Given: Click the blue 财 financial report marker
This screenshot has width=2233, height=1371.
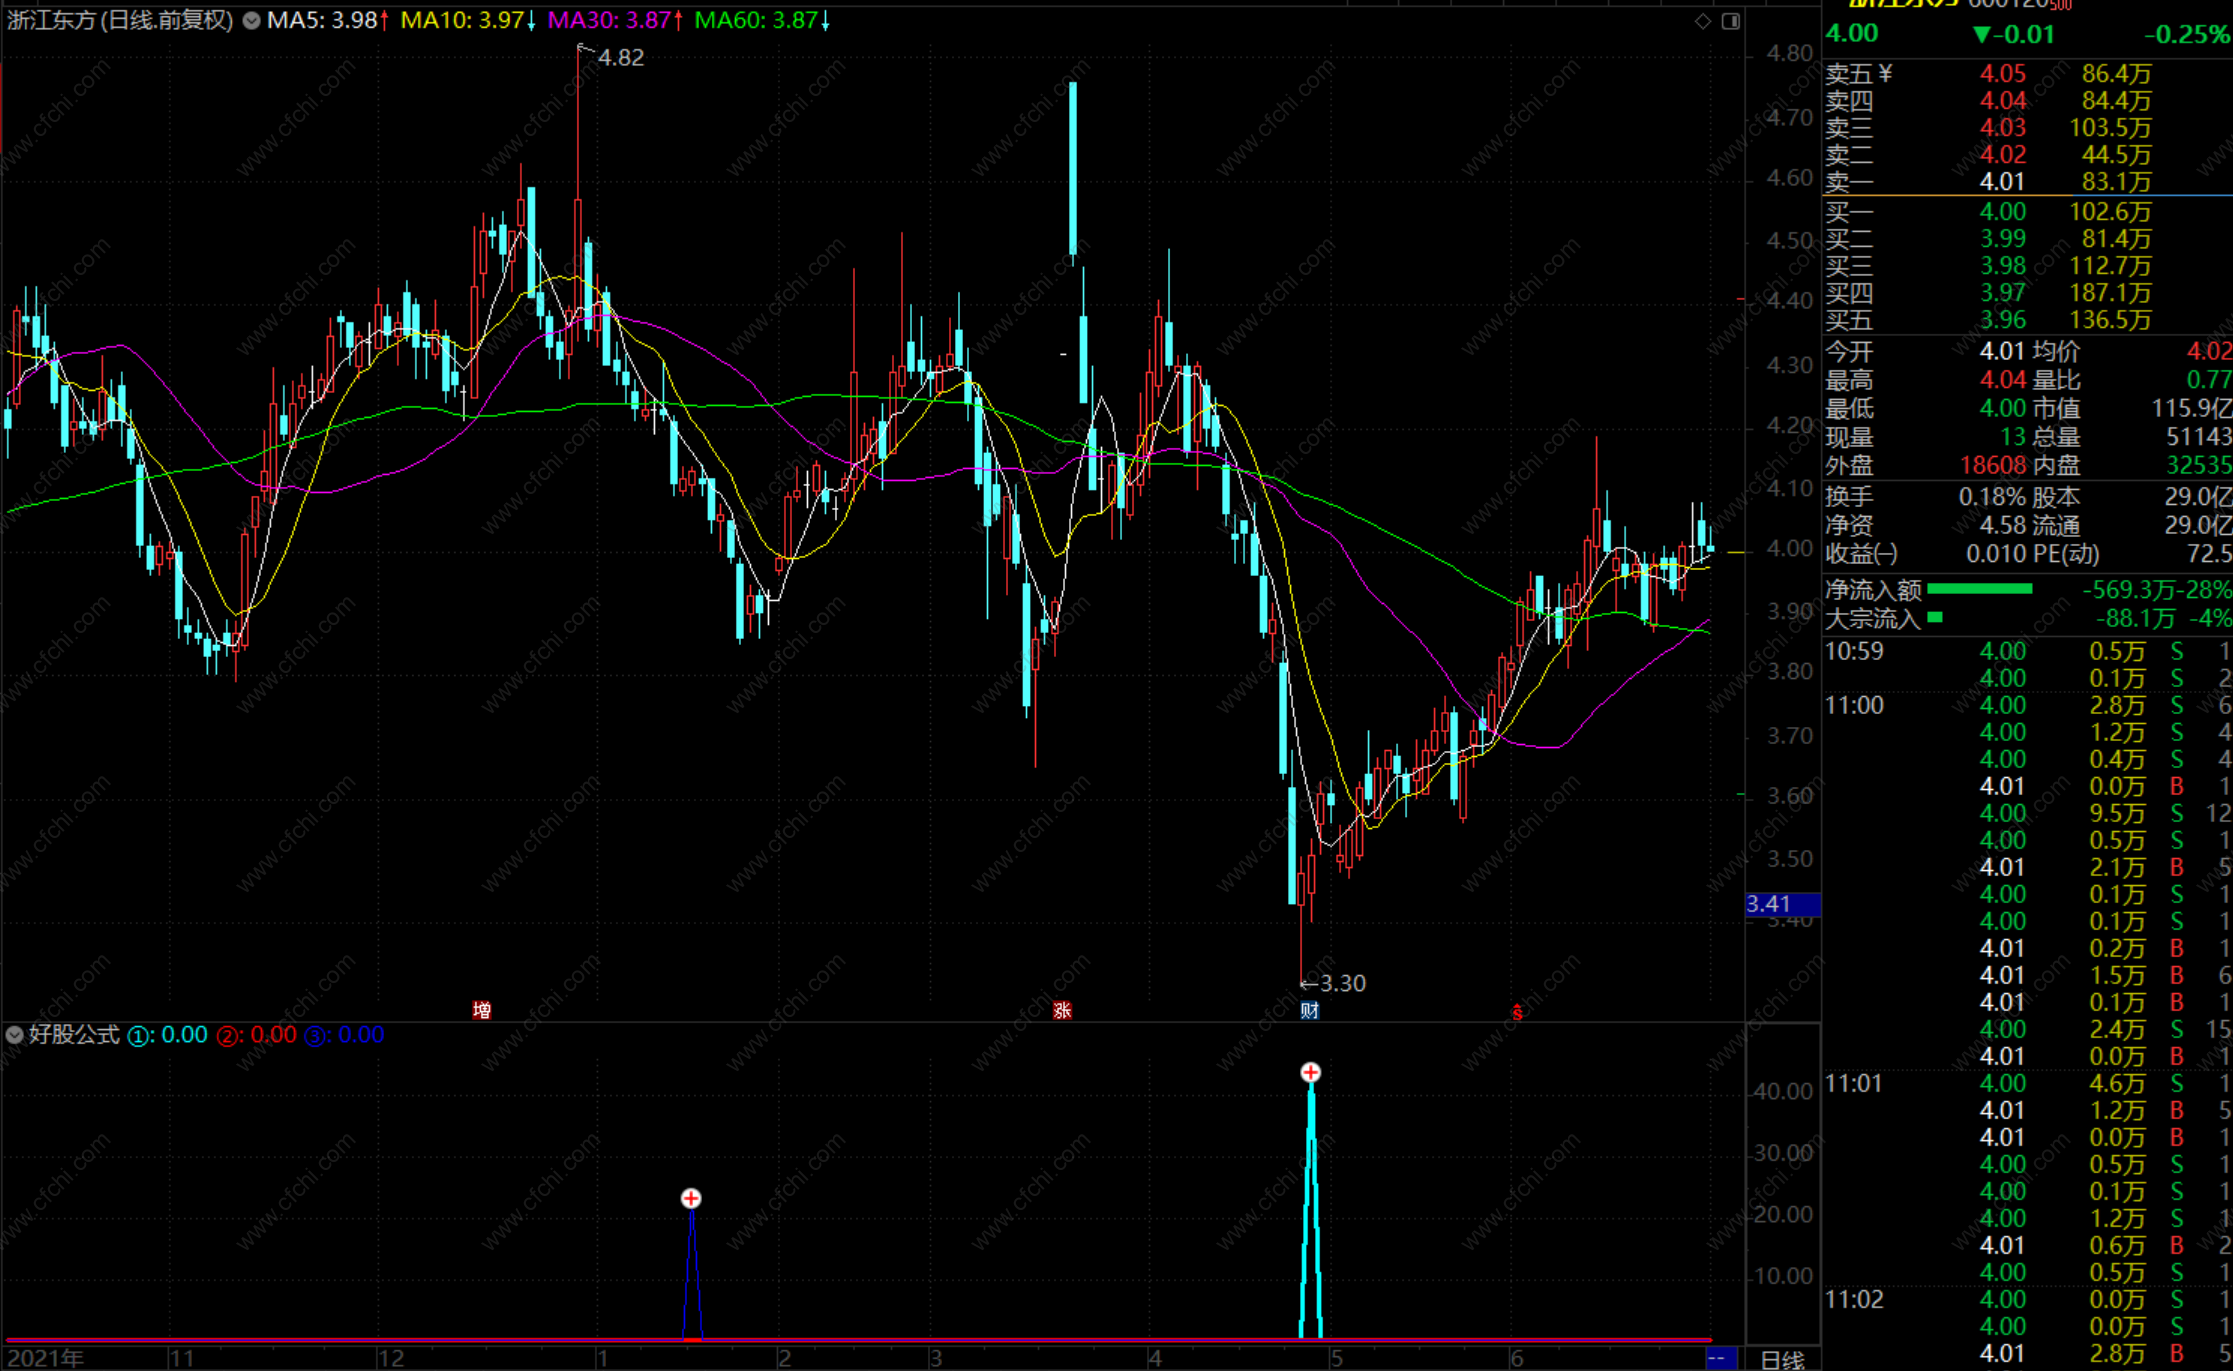Looking at the screenshot, I should pos(1309,1010).
